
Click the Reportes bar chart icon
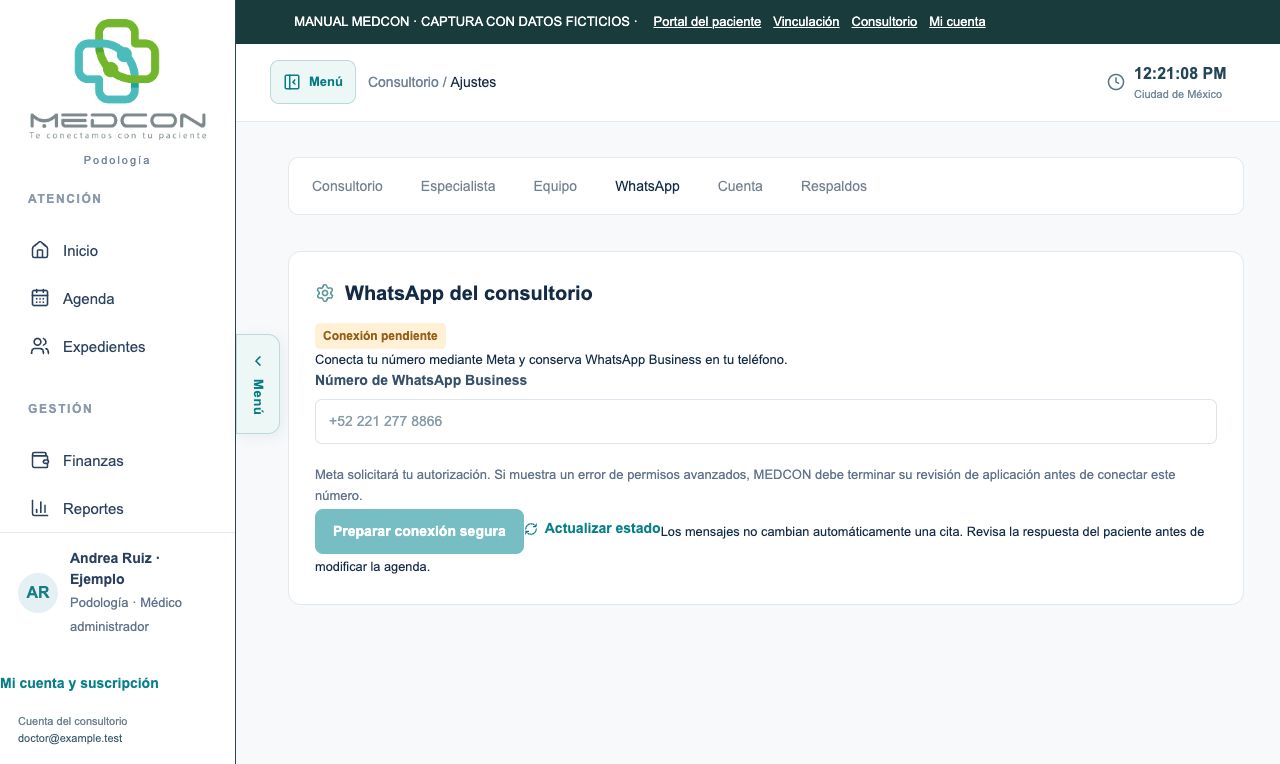[x=40, y=508]
